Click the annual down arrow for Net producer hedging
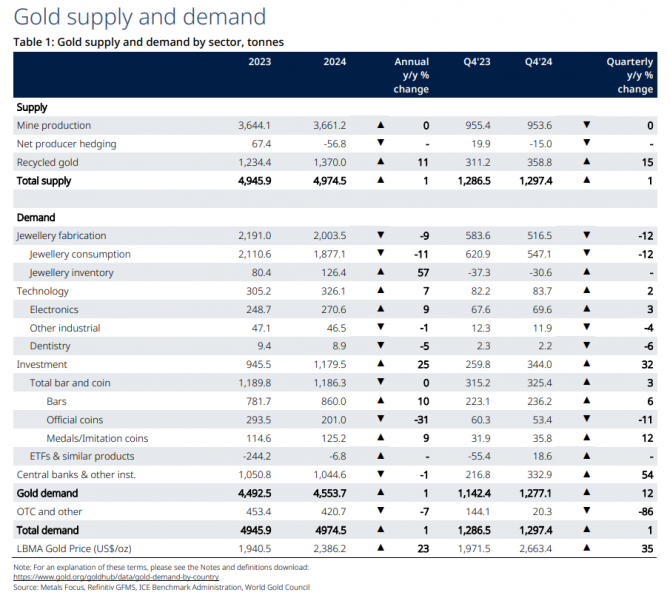 380,144
